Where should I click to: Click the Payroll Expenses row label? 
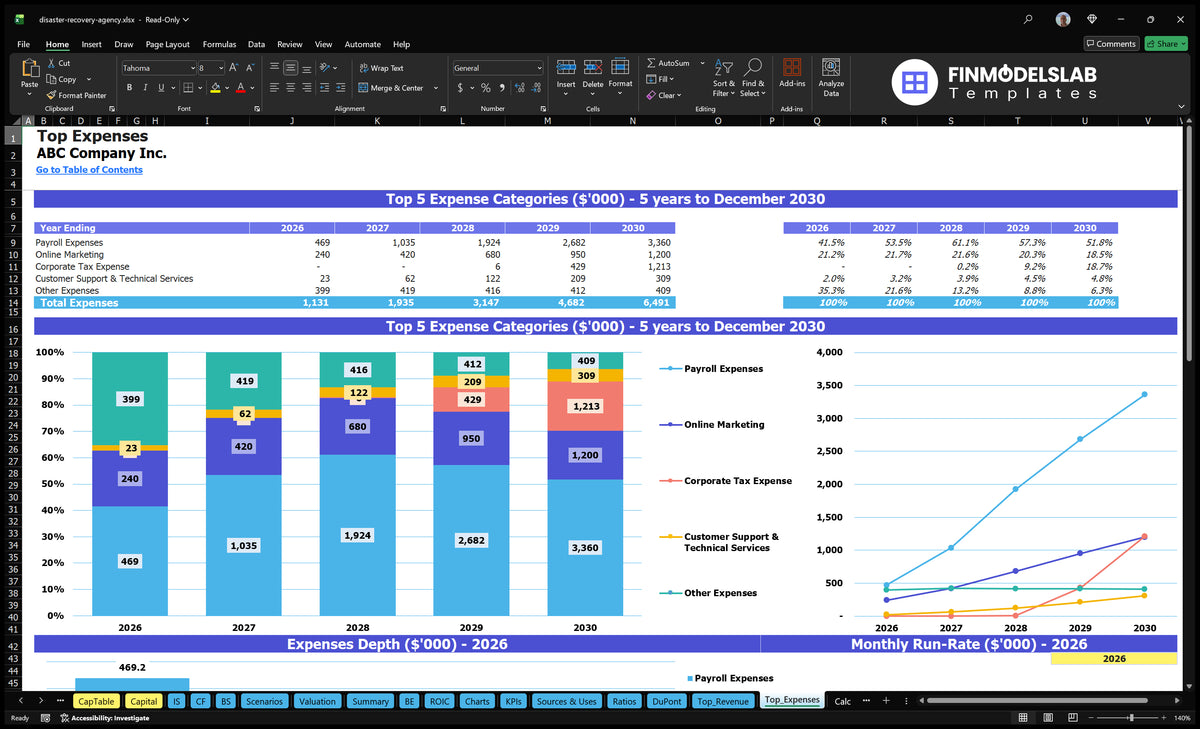[69, 243]
